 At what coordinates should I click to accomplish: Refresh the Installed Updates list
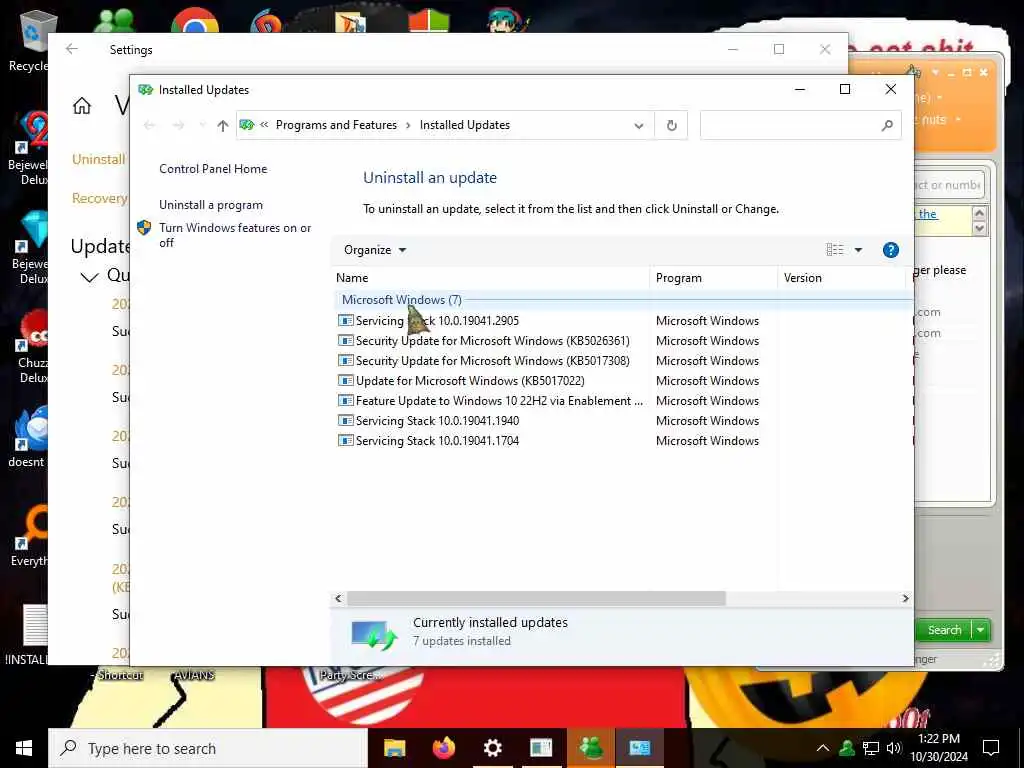pos(671,125)
